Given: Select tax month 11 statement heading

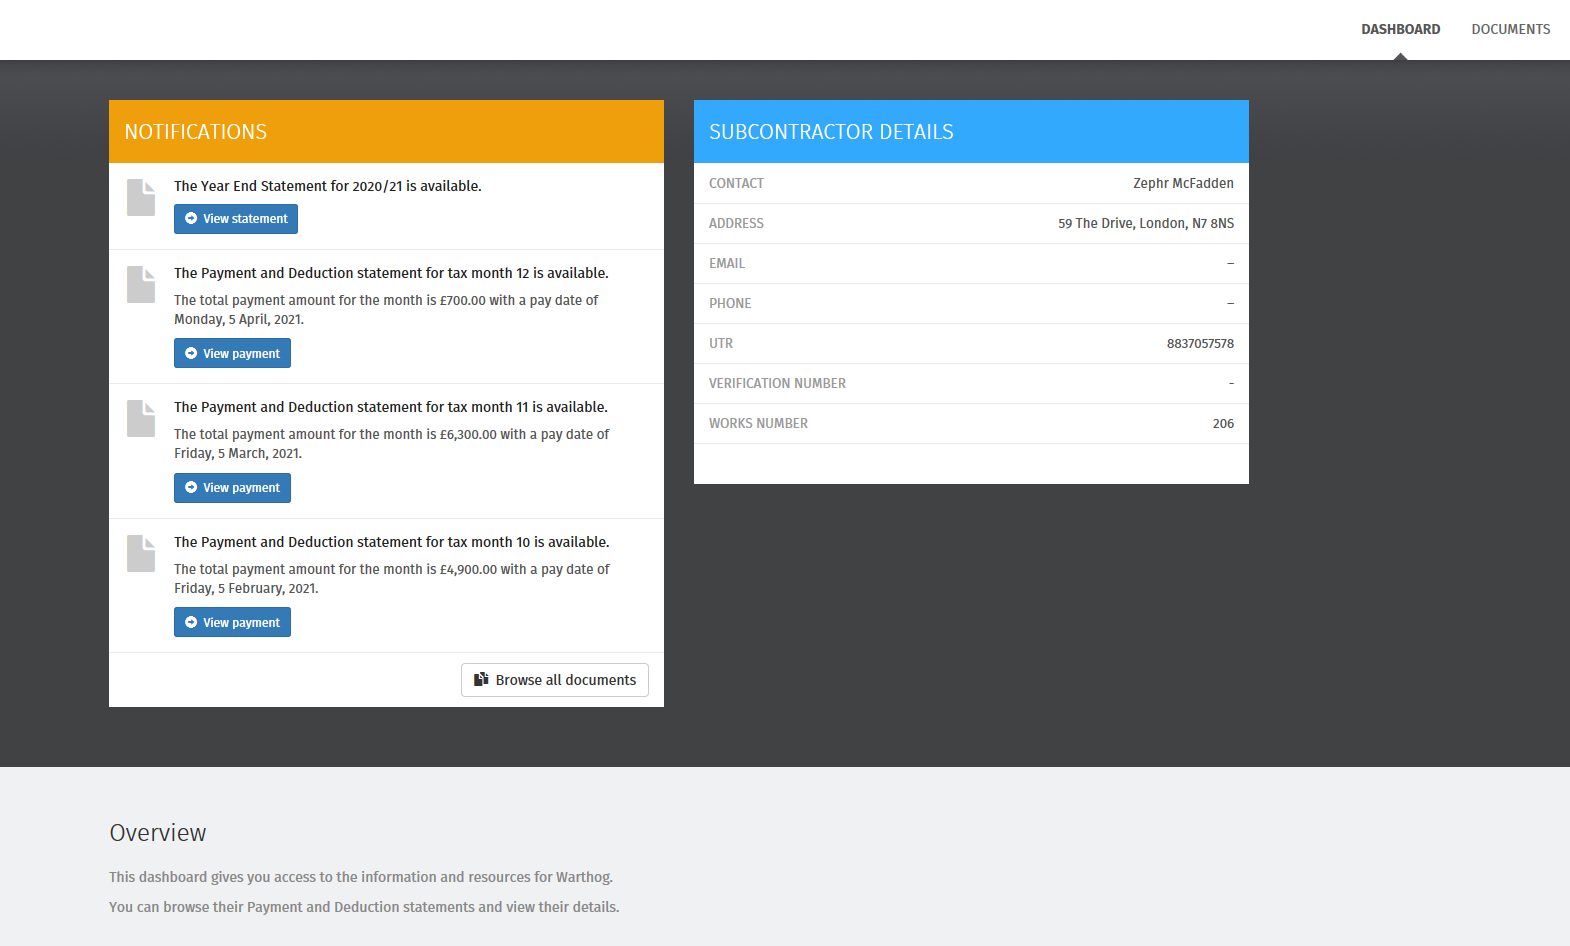Looking at the screenshot, I should pyautogui.click(x=391, y=407).
